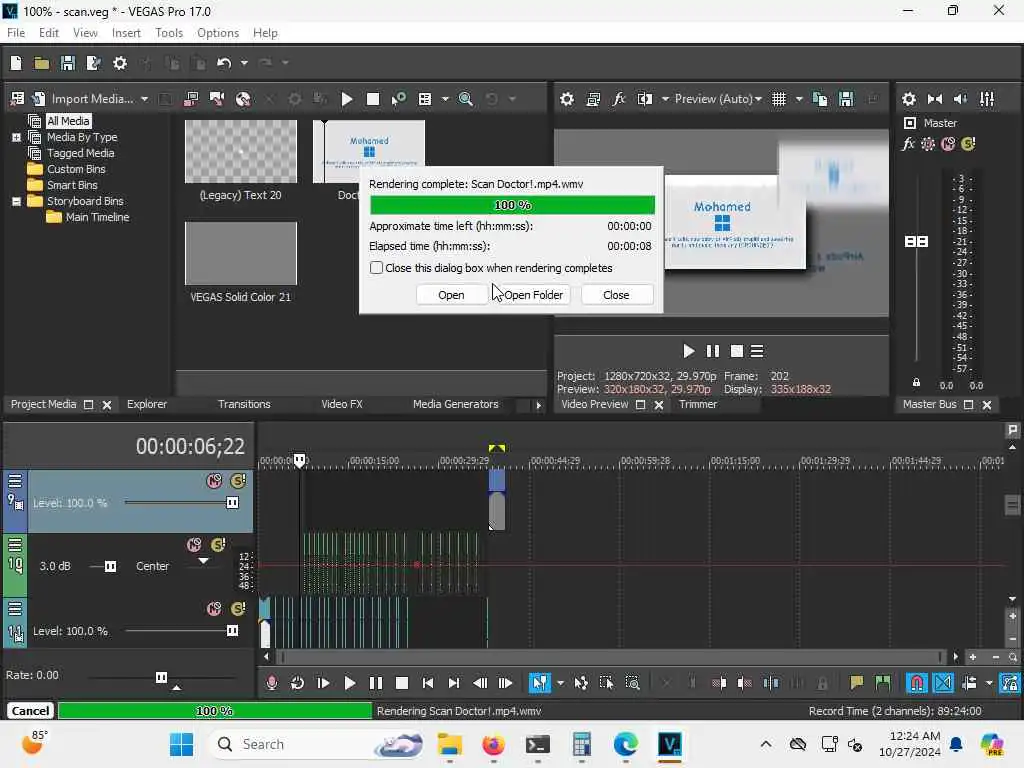Viewport: 1024px width, 768px height.
Task: Toggle Master fader lock icon
Action: point(916,382)
